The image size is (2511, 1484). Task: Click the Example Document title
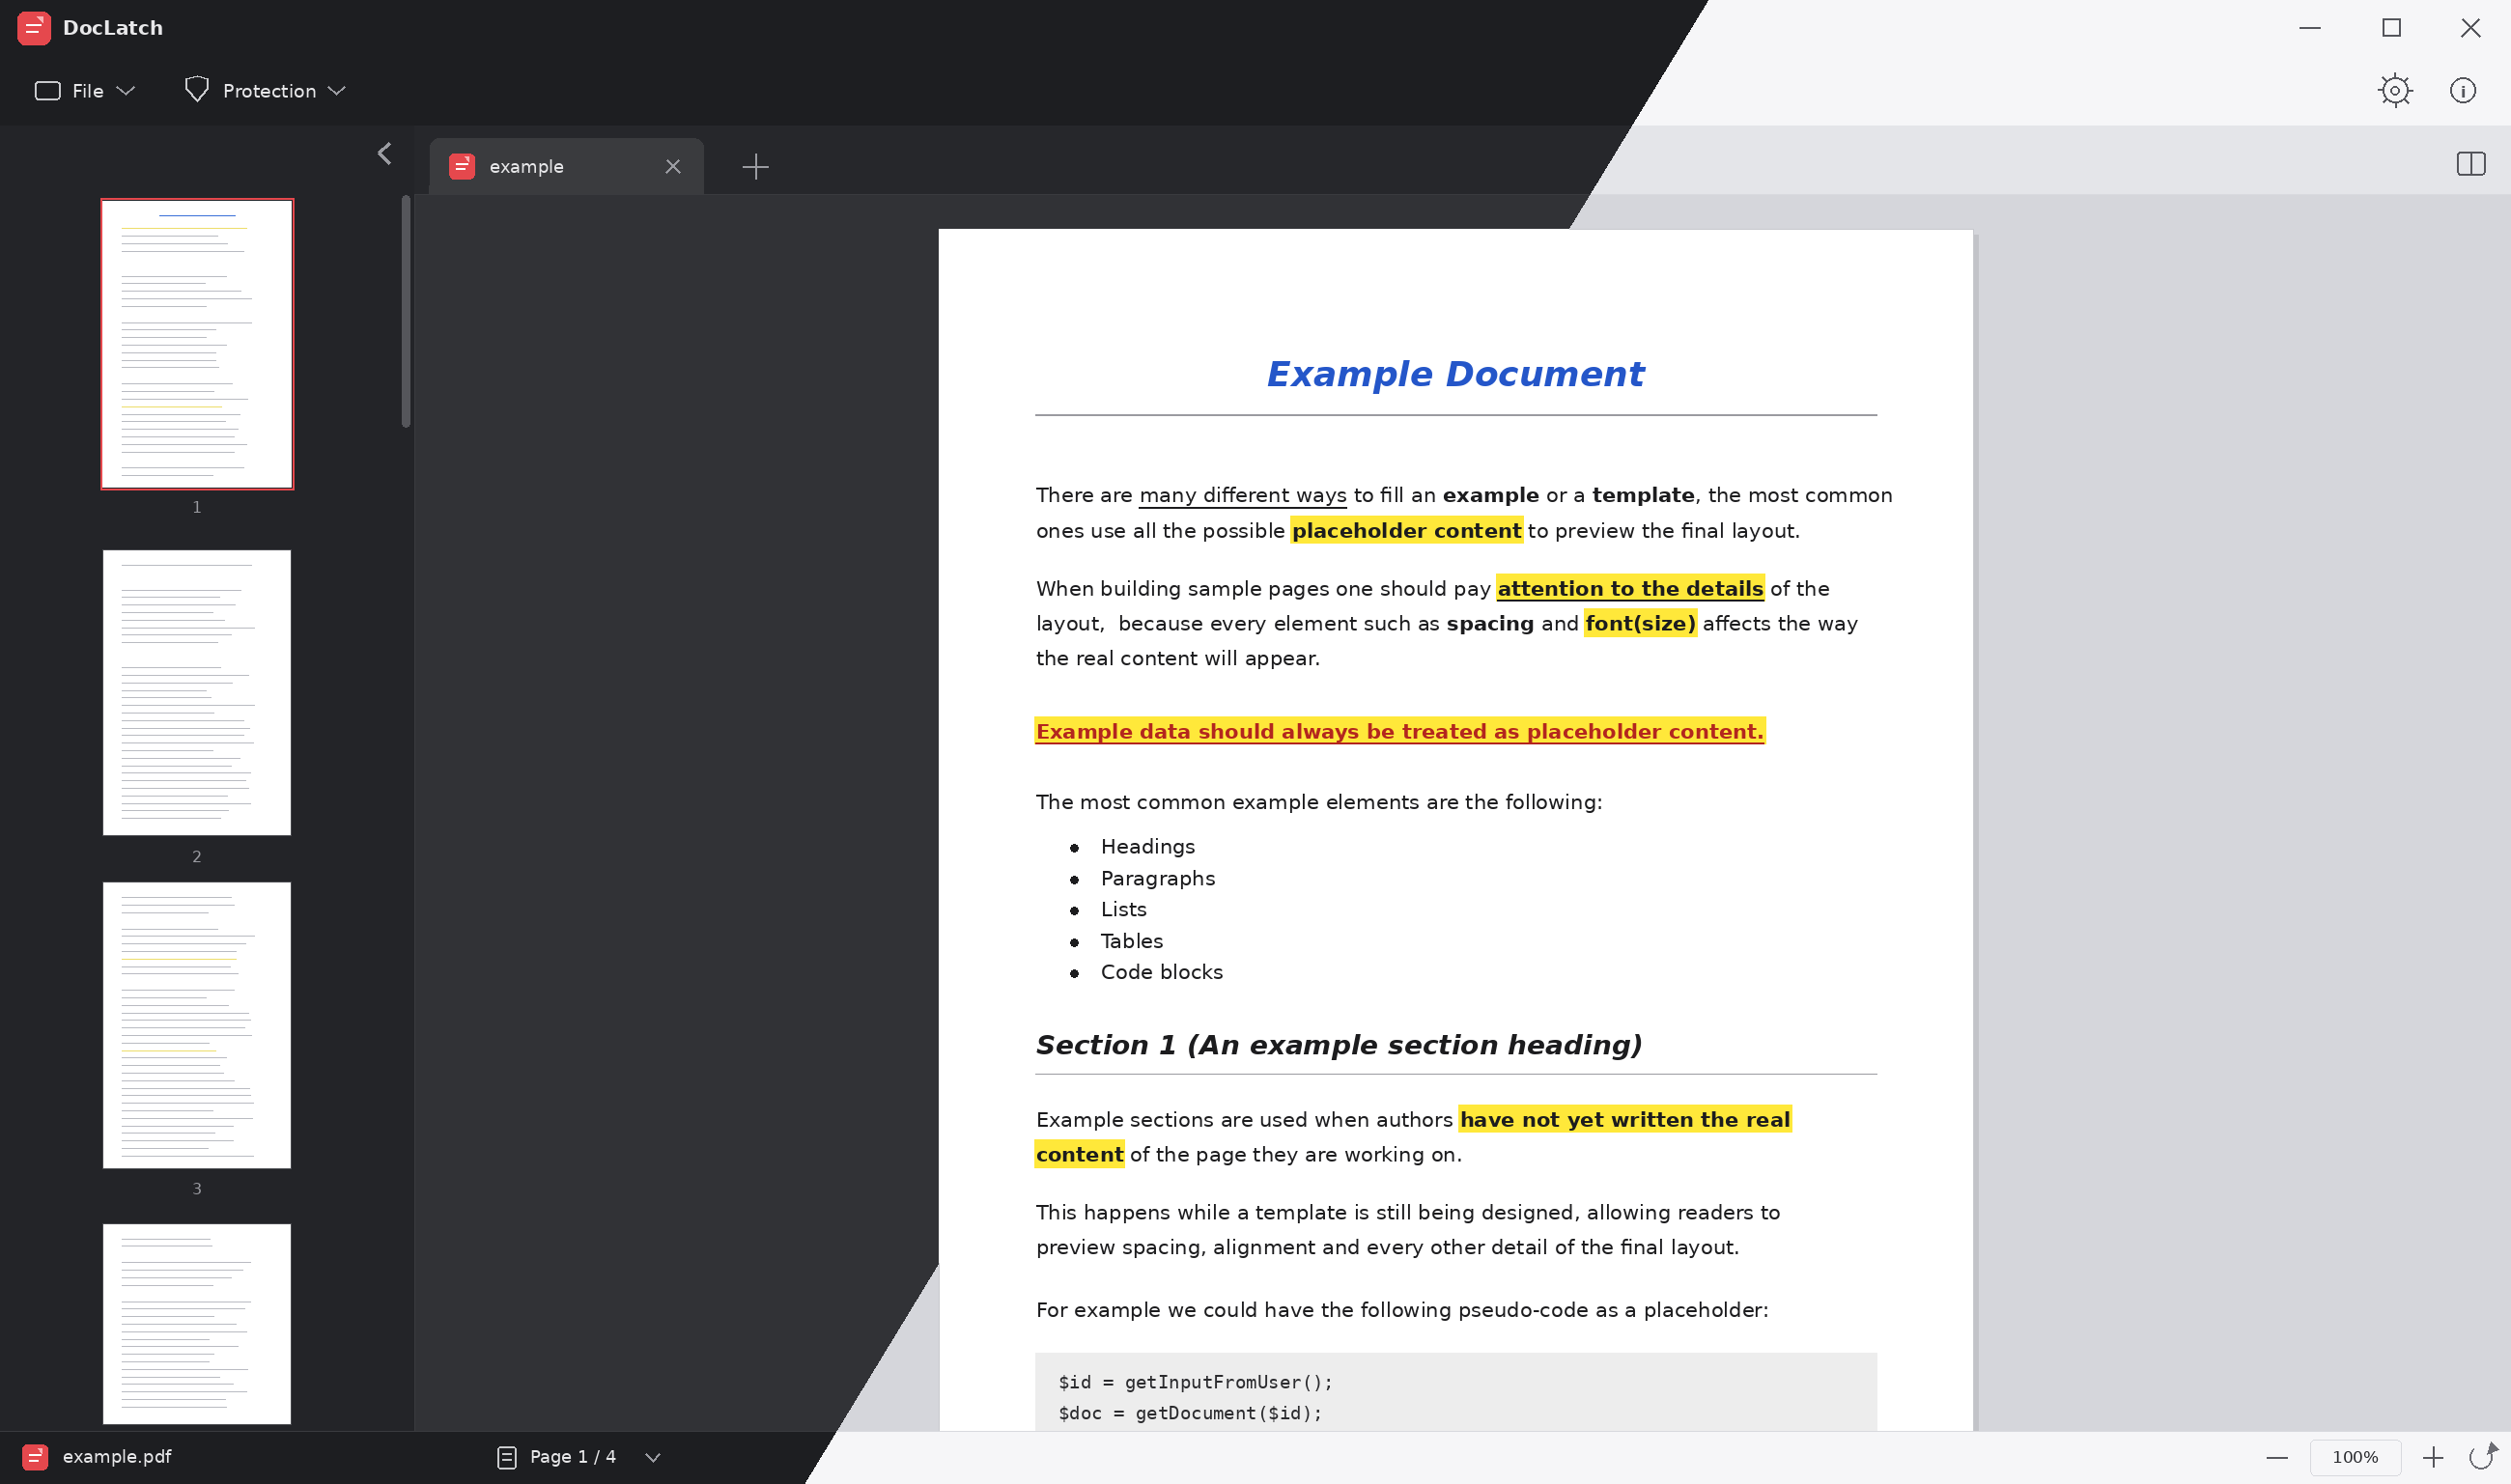coord(1455,374)
